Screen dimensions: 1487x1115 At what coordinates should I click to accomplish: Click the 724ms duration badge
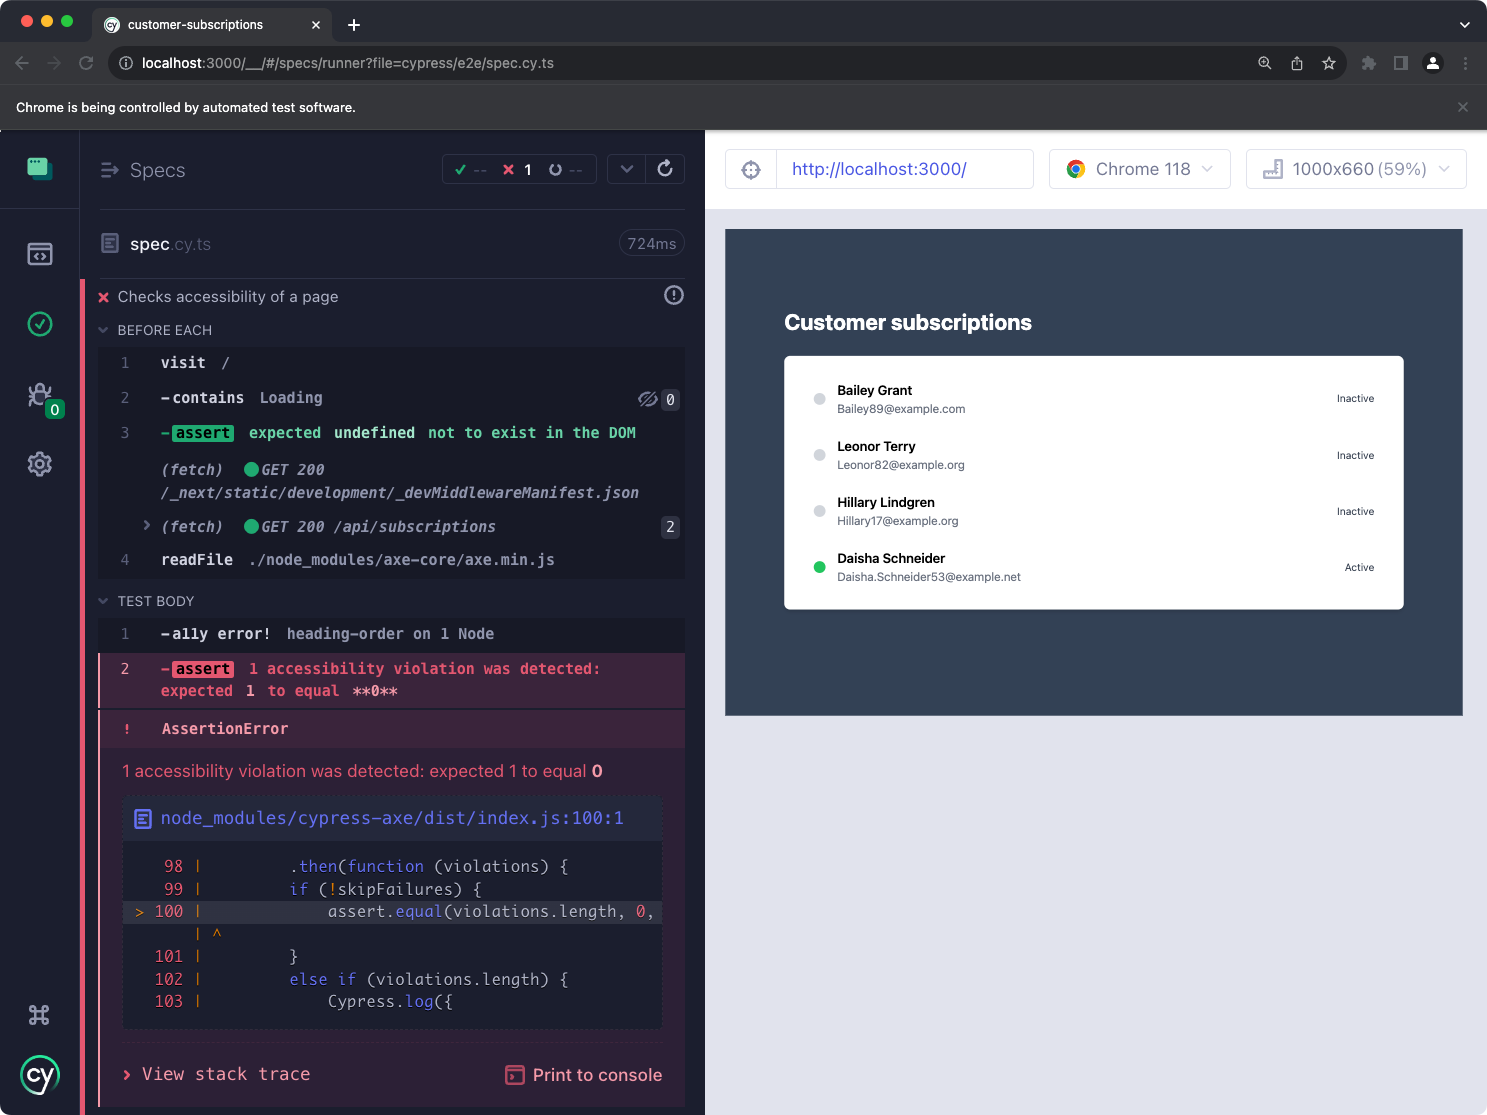(x=652, y=243)
